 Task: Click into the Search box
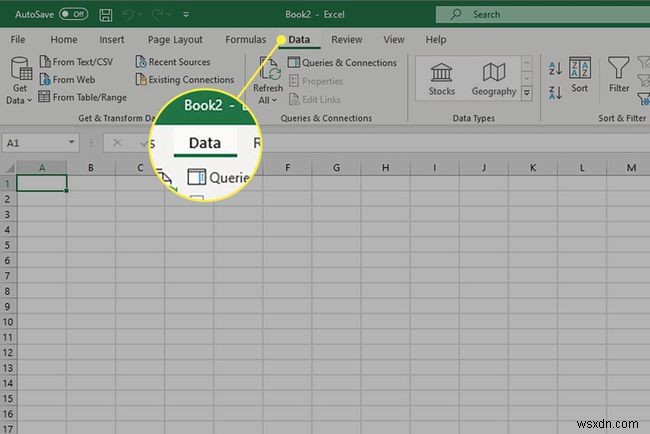pyautogui.click(x=543, y=15)
